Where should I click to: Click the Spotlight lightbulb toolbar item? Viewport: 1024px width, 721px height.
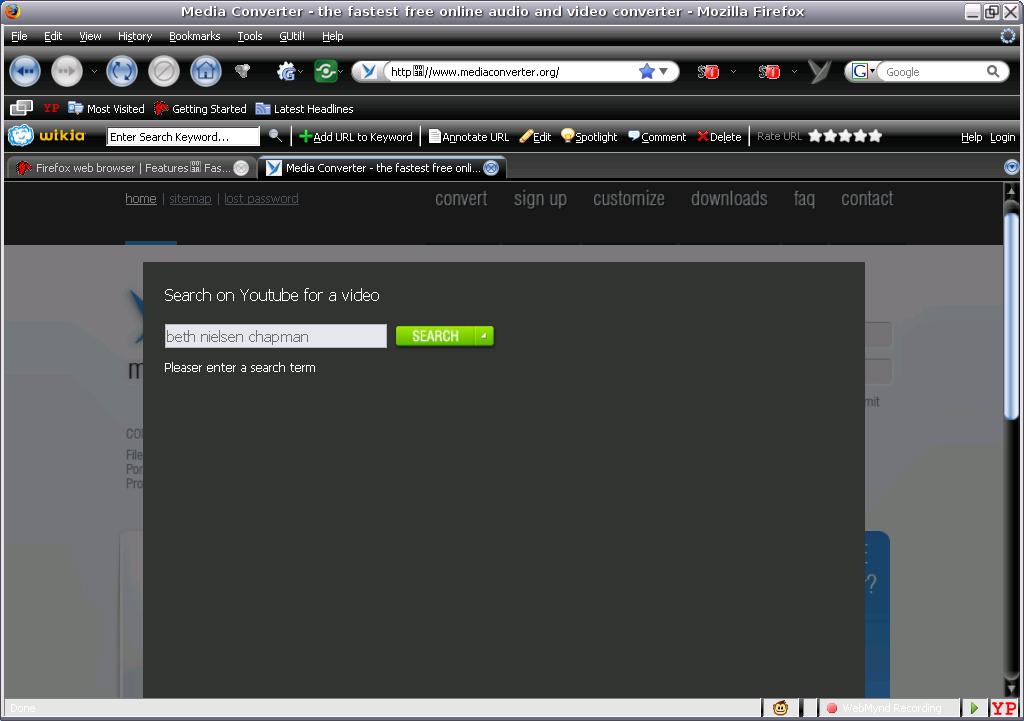(x=589, y=136)
